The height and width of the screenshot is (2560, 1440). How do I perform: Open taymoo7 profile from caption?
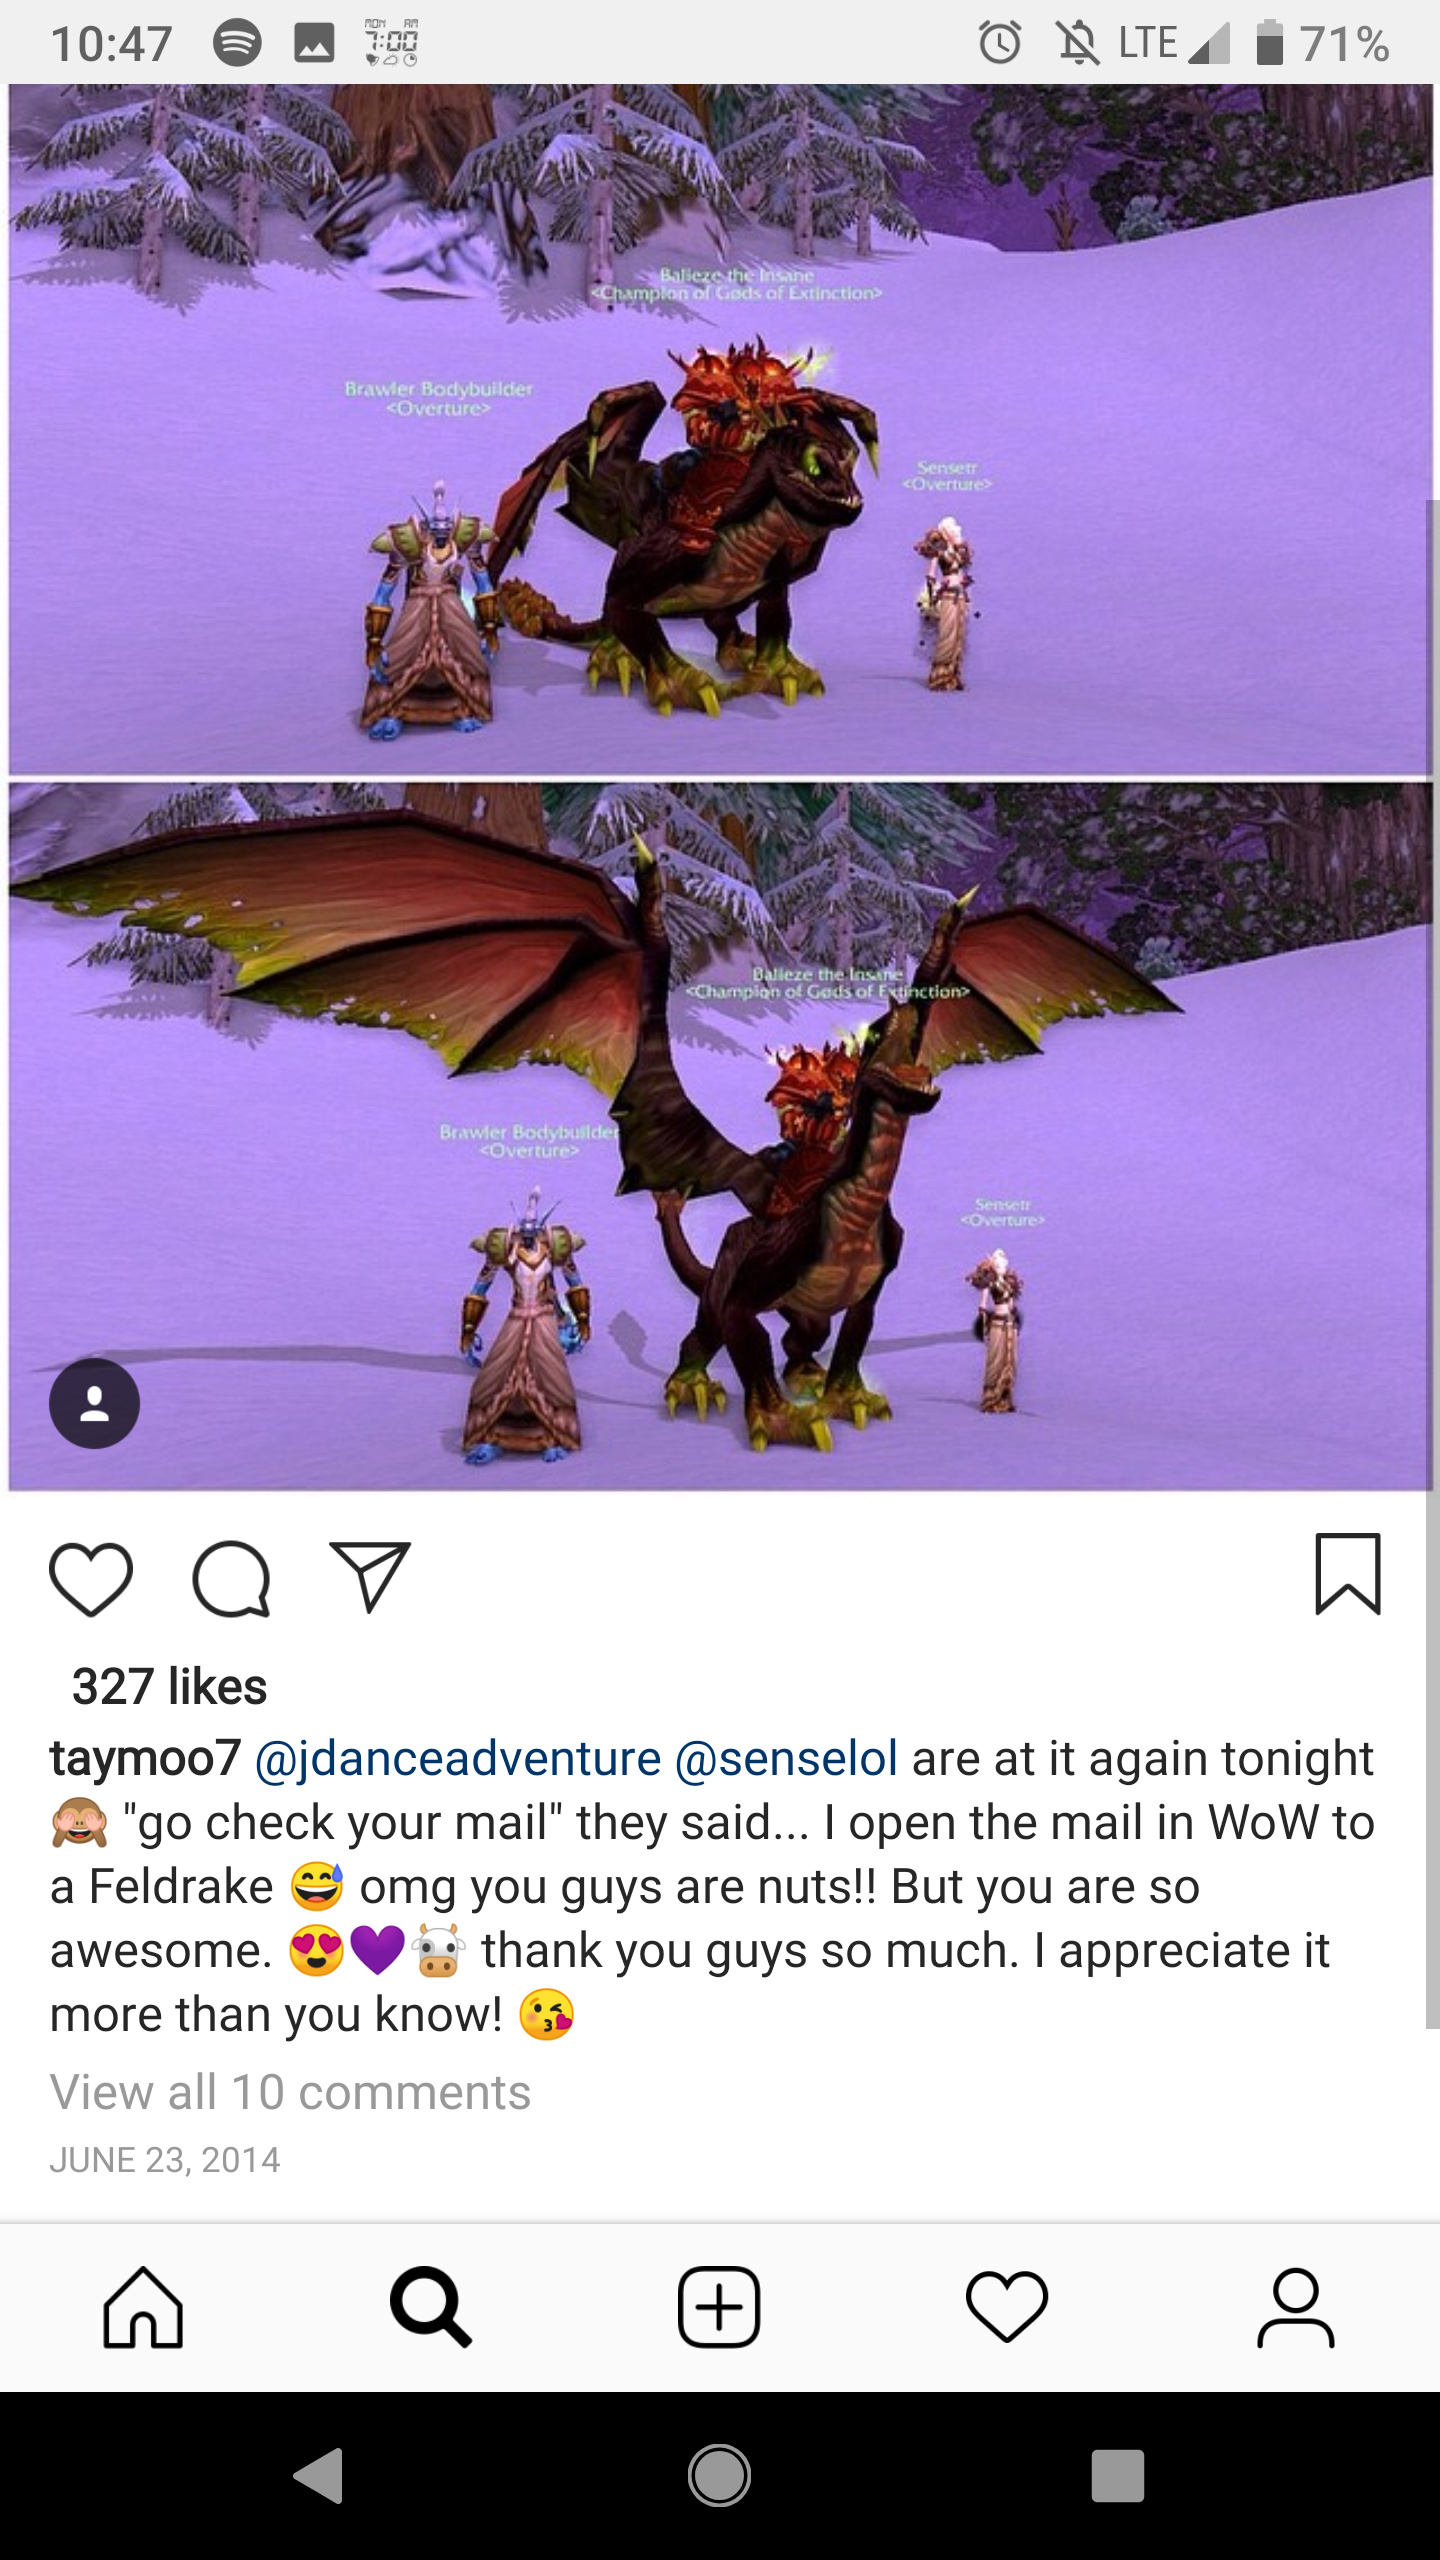[x=146, y=1758]
